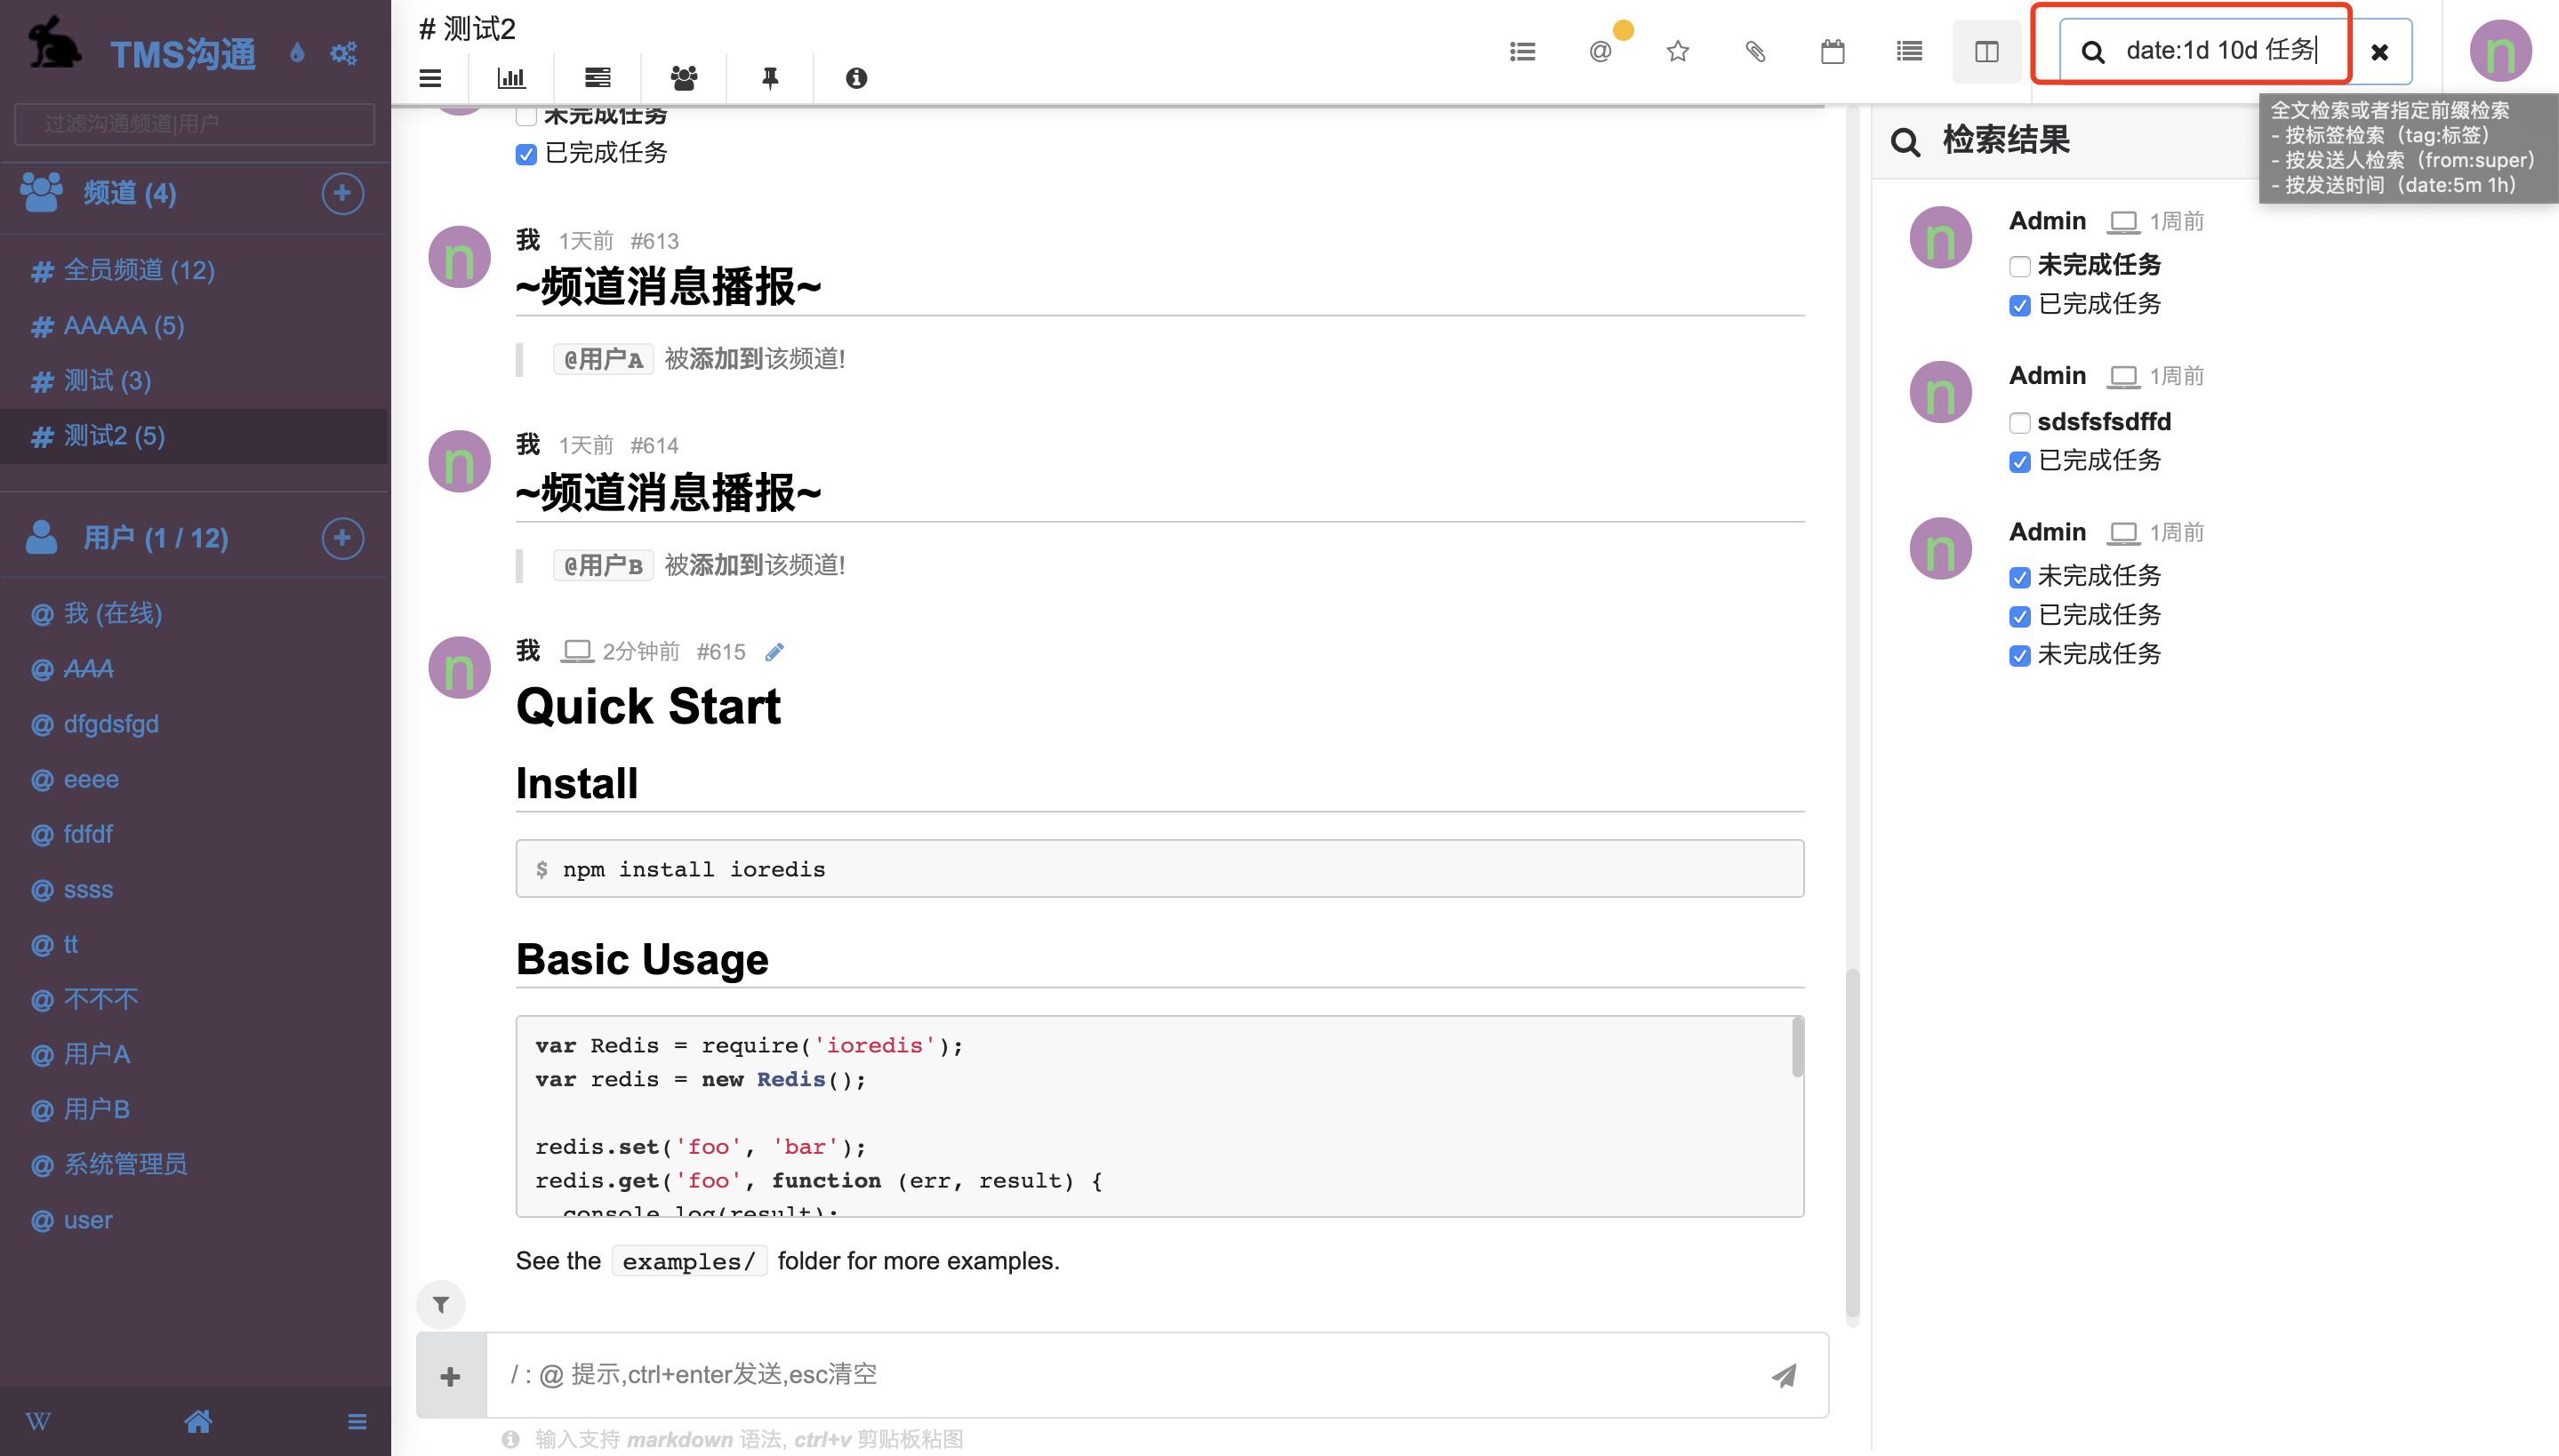Click the 用户 (1 / 12) section header
The image size is (2559, 1456).
point(156,538)
